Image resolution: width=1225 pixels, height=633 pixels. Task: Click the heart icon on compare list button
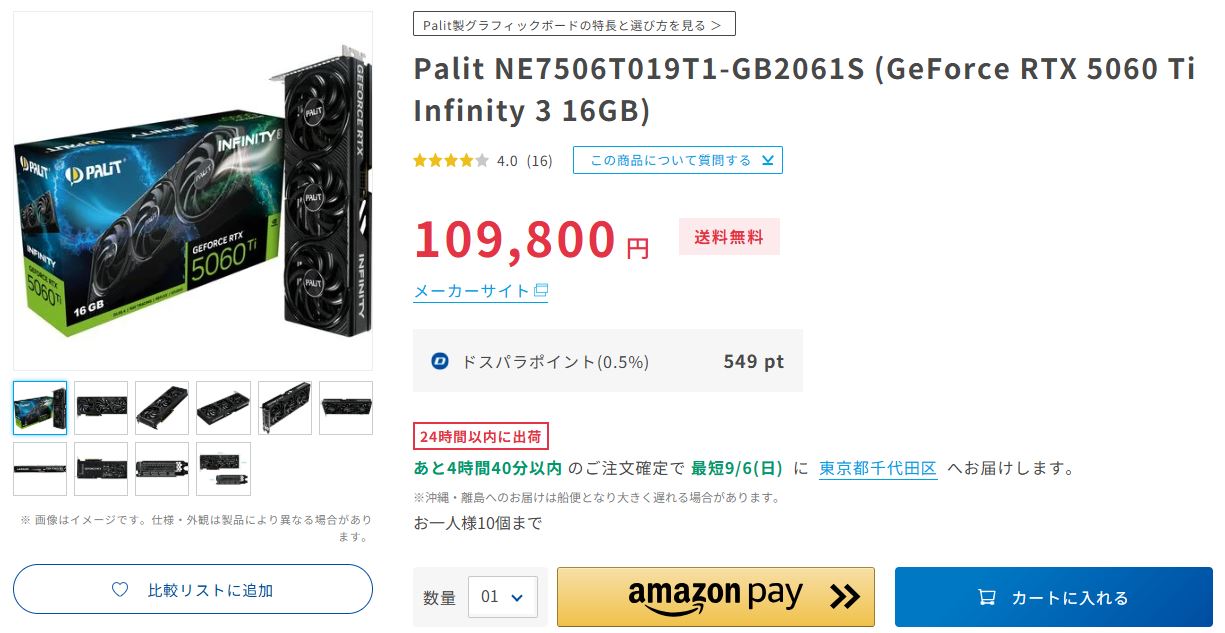[x=120, y=590]
